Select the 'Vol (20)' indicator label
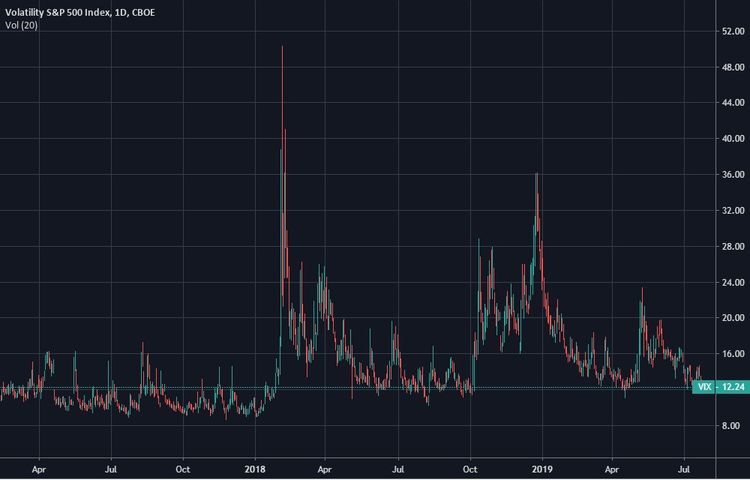750x480 pixels. pos(21,25)
